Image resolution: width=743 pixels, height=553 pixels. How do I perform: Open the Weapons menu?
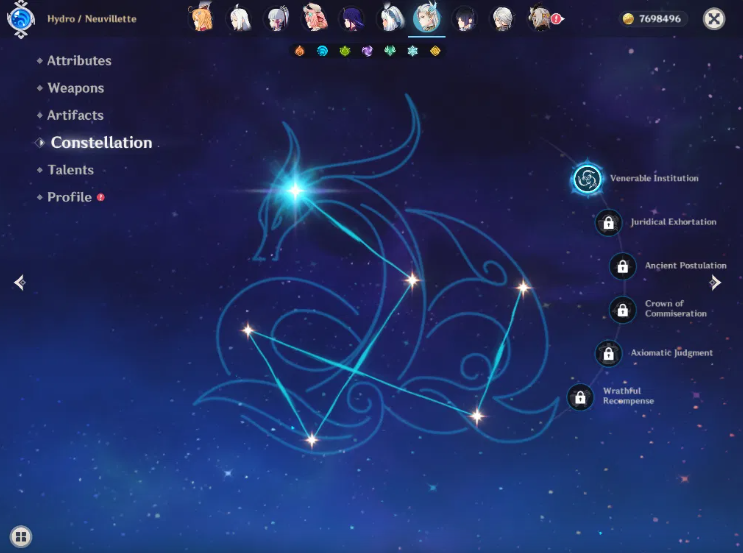pyautogui.click(x=76, y=88)
